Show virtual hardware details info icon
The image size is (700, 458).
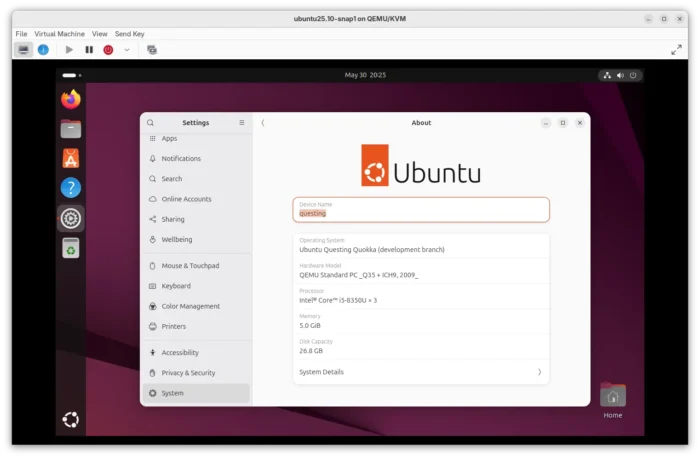click(43, 50)
